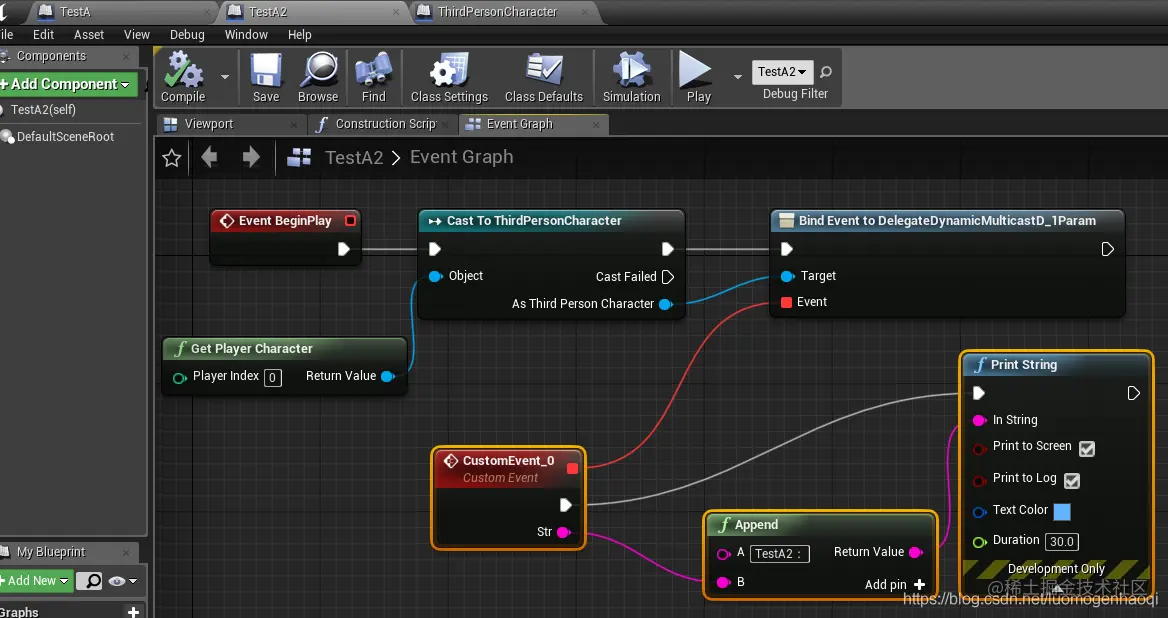Image resolution: width=1168 pixels, height=618 pixels.
Task: Switch to the ThirdPersonCharacter document tab
Action: 497,12
